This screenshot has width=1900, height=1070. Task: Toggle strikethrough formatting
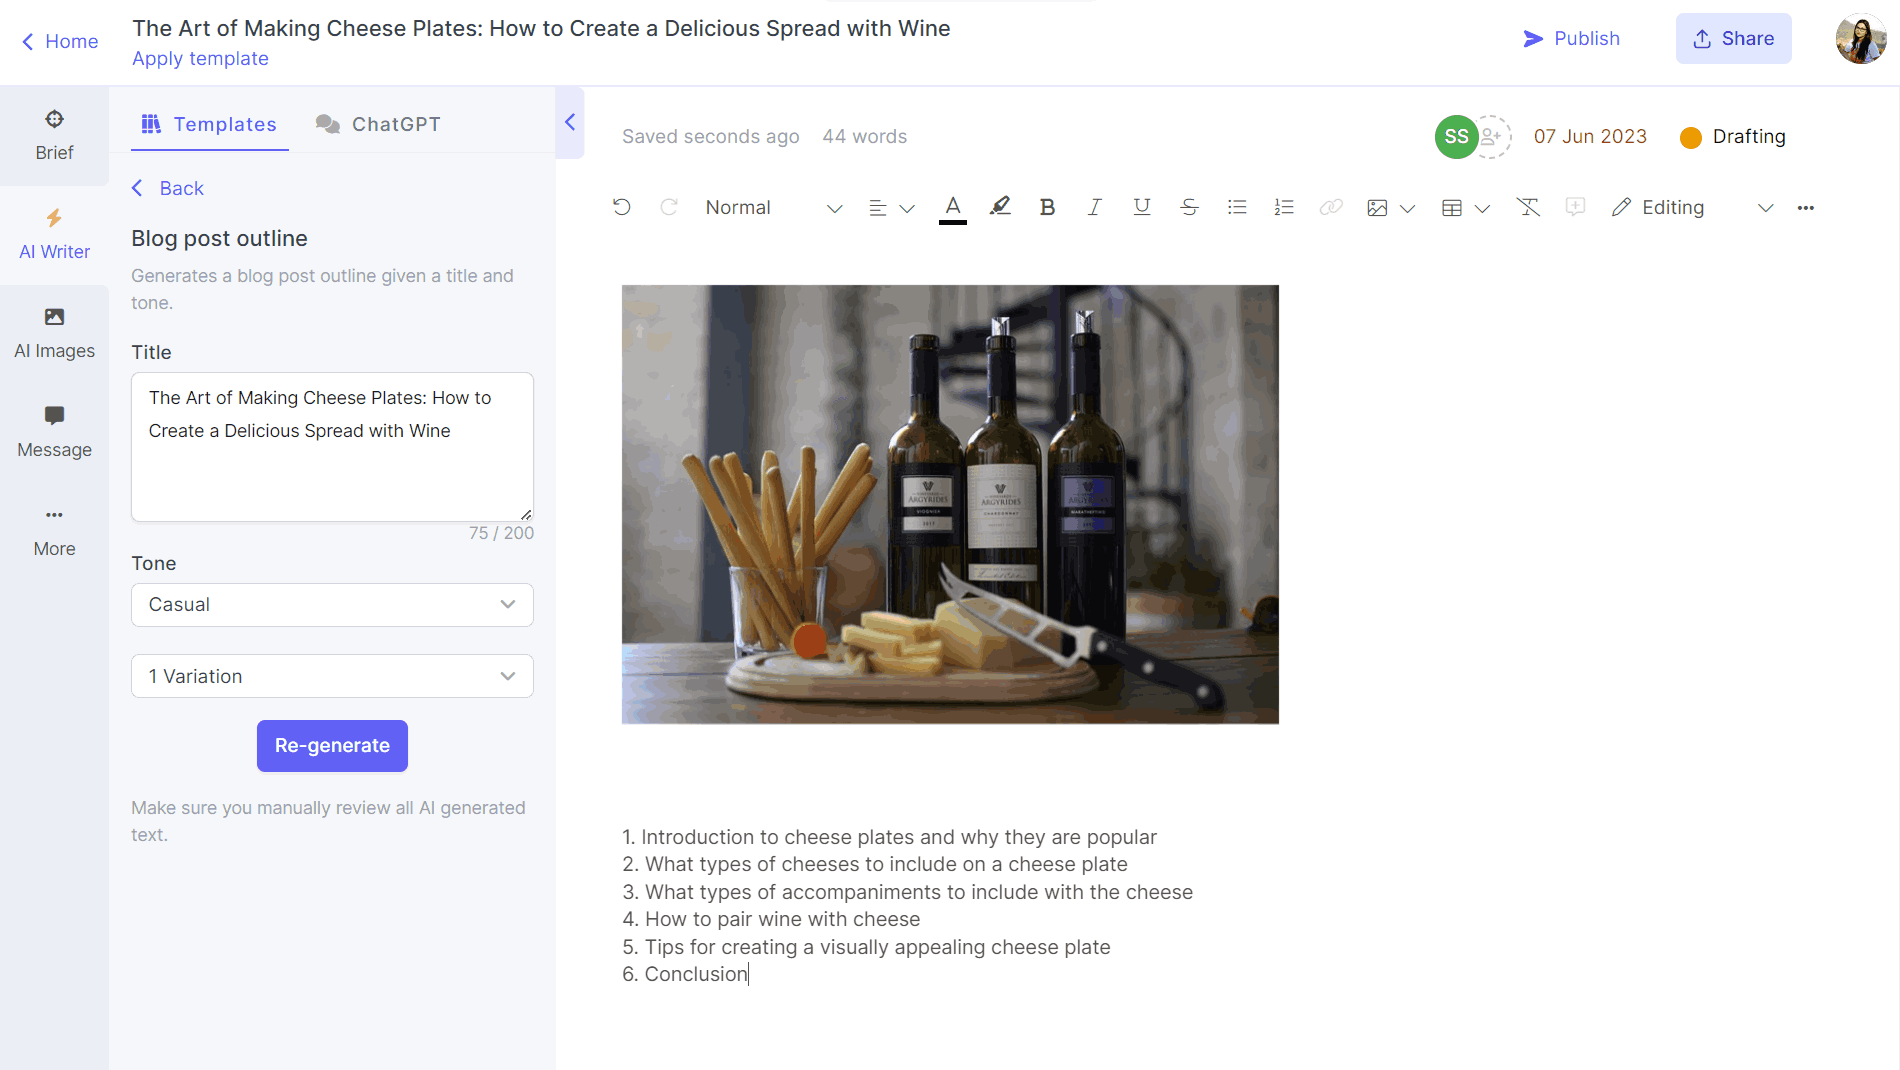[x=1189, y=207]
